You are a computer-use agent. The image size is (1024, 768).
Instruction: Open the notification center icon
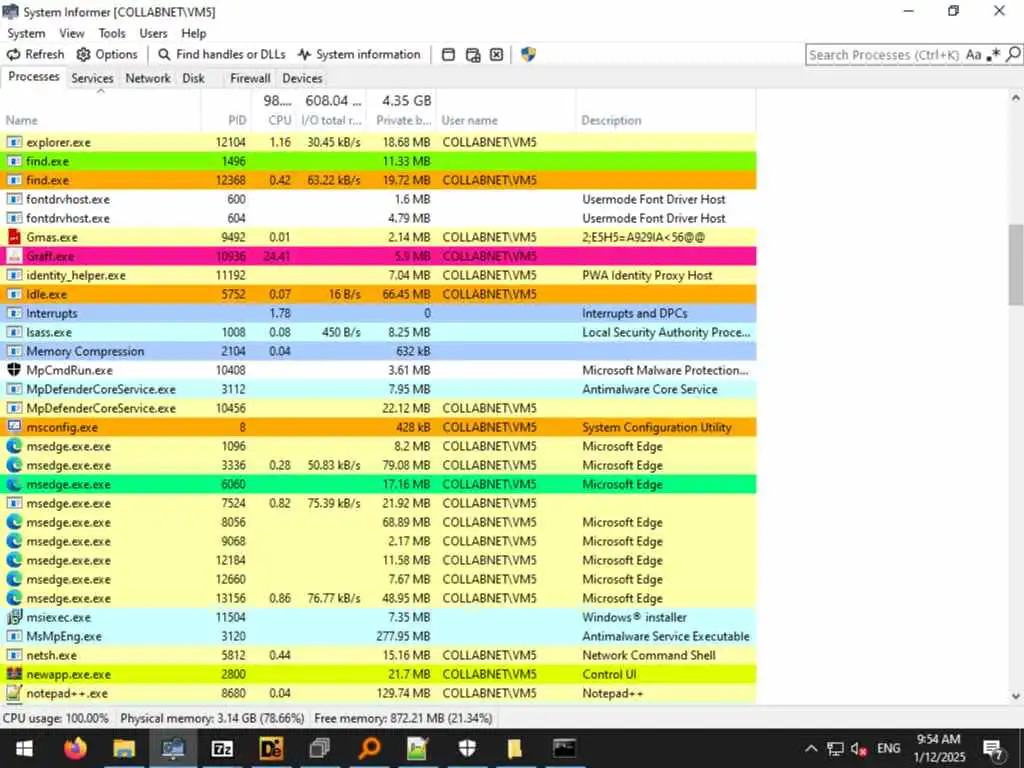[x=993, y=750]
